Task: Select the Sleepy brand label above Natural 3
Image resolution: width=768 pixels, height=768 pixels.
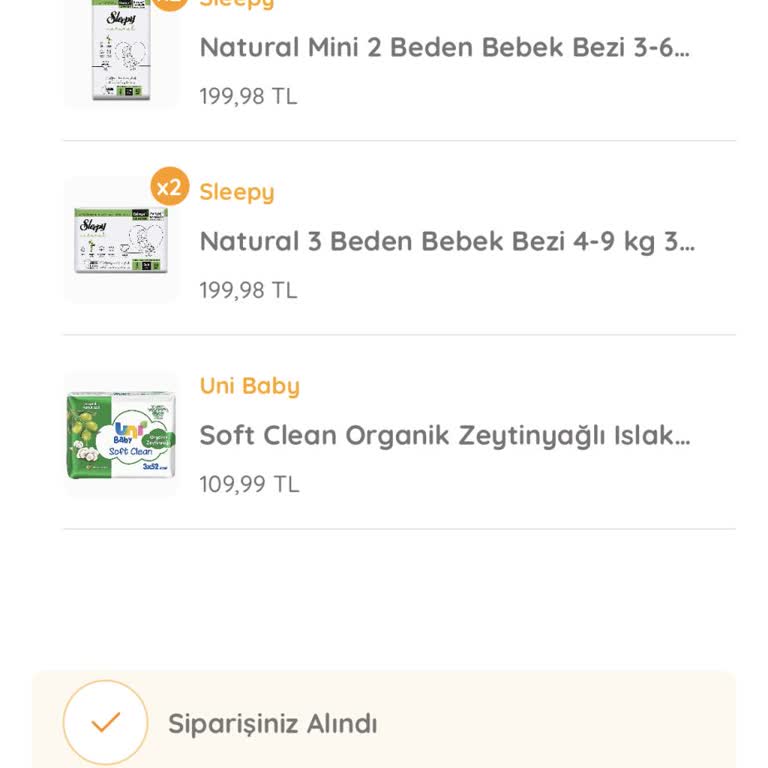Action: point(237,192)
